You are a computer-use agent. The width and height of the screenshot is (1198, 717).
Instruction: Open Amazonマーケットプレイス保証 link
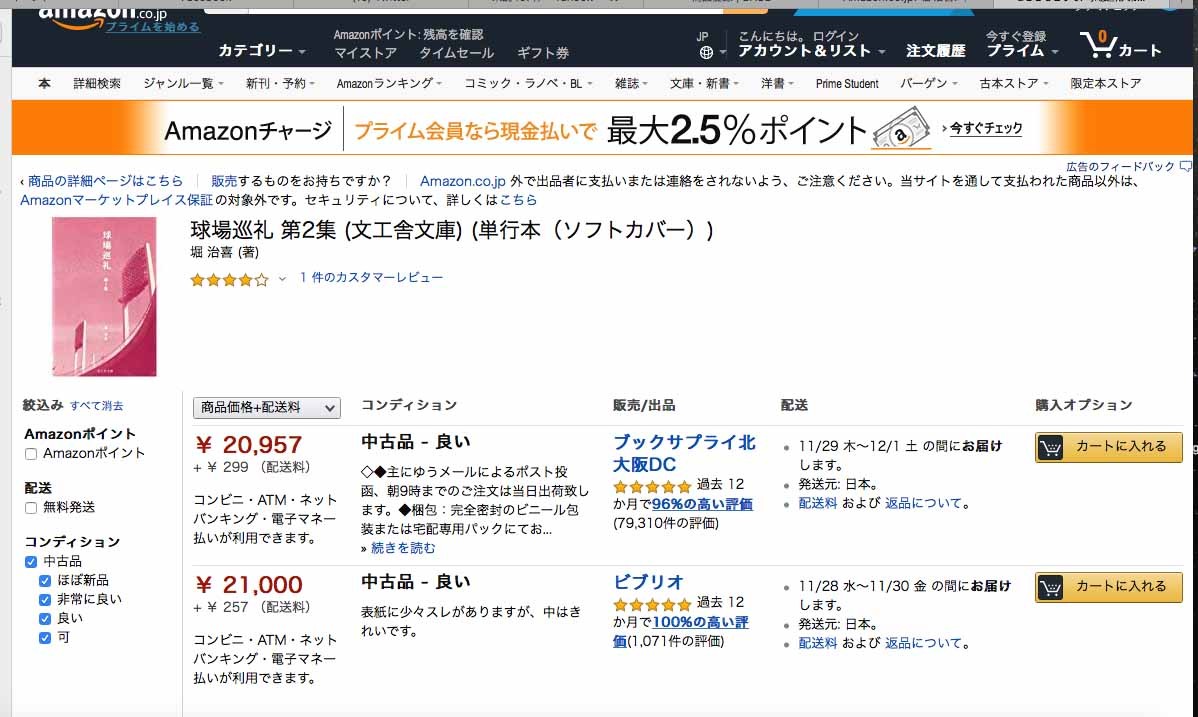[116, 200]
